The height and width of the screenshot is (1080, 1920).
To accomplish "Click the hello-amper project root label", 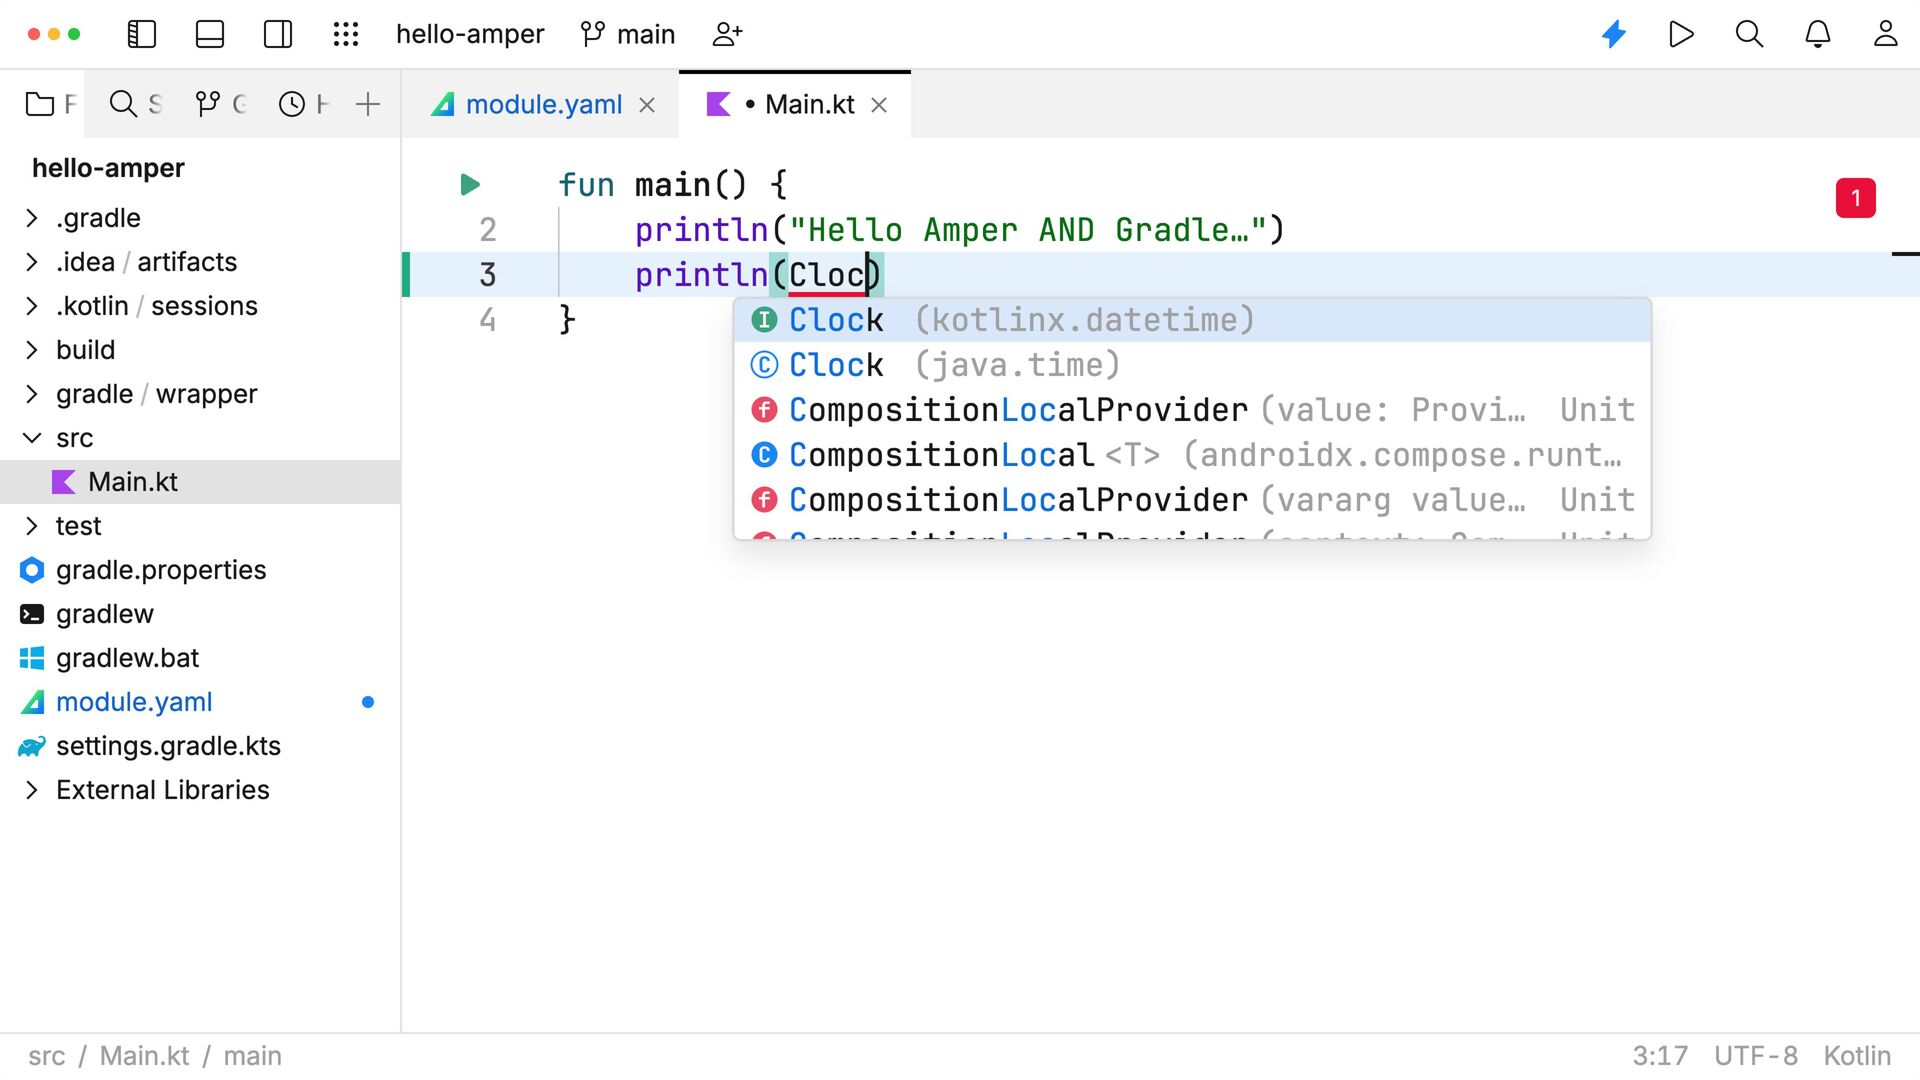I will tap(108, 168).
